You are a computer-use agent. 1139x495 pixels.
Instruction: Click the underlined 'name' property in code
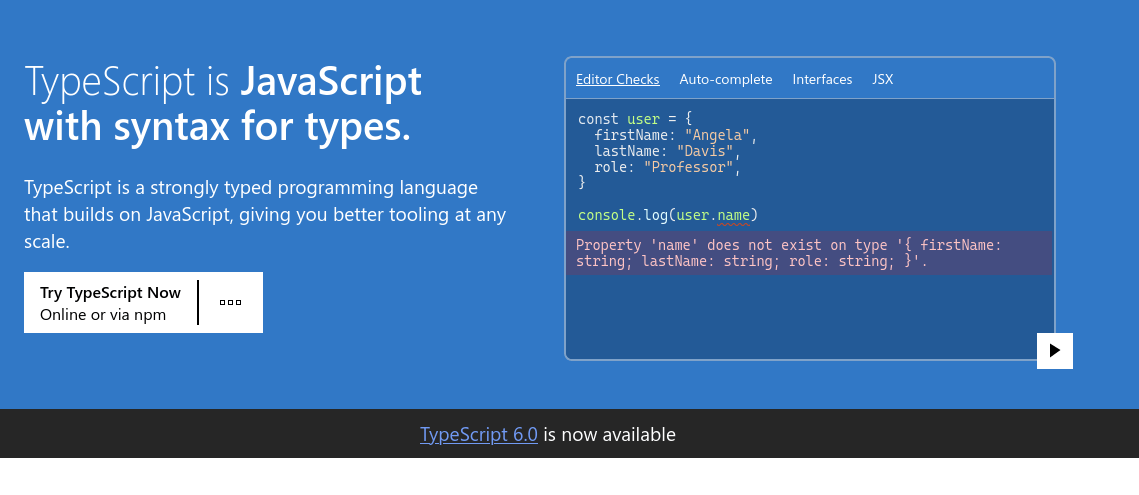click(x=734, y=215)
